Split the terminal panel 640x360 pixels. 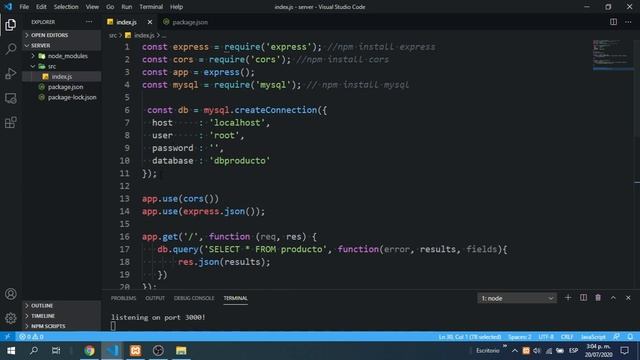583,298
